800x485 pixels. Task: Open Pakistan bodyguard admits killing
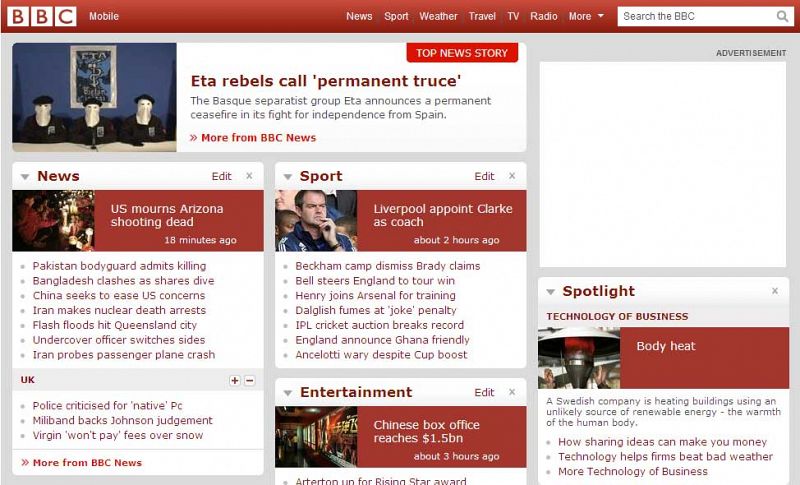(x=119, y=266)
